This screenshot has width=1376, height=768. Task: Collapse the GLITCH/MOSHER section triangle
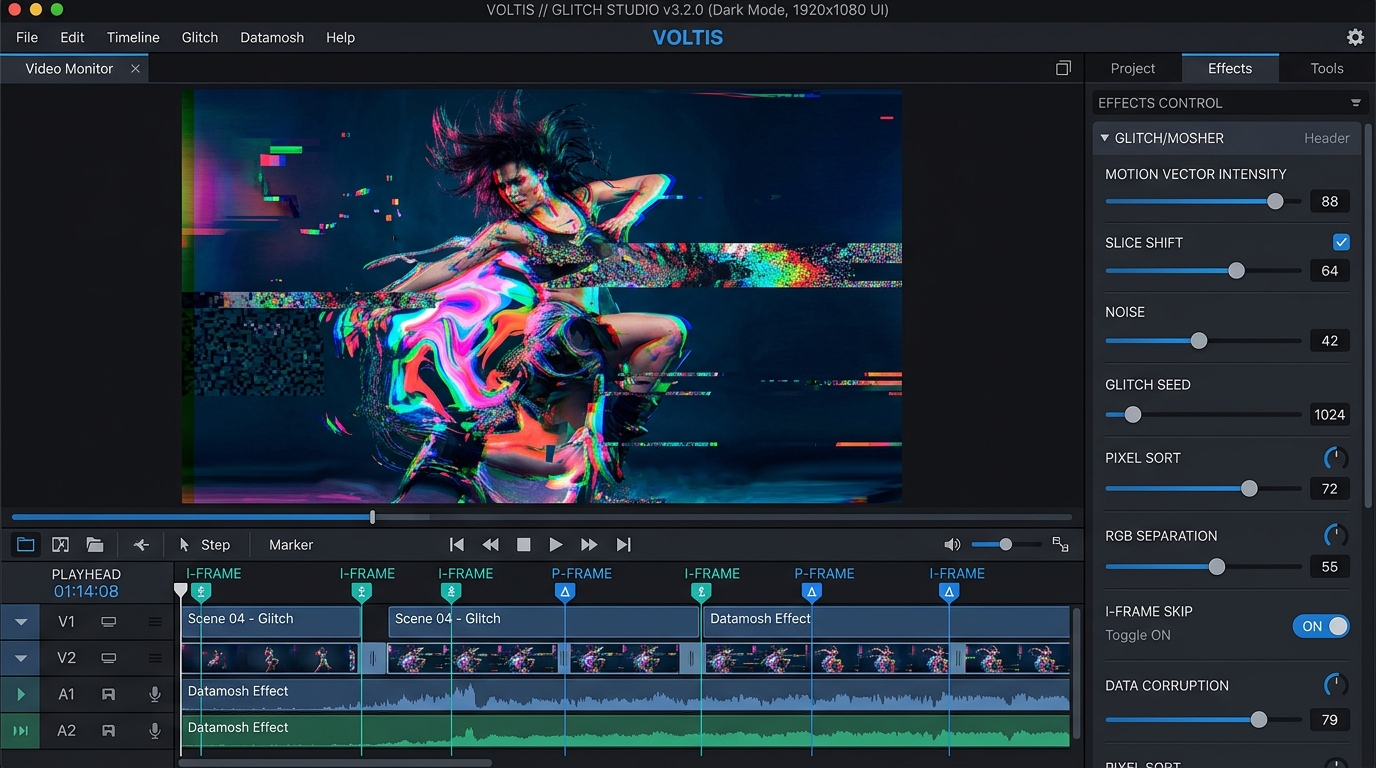(x=1105, y=138)
